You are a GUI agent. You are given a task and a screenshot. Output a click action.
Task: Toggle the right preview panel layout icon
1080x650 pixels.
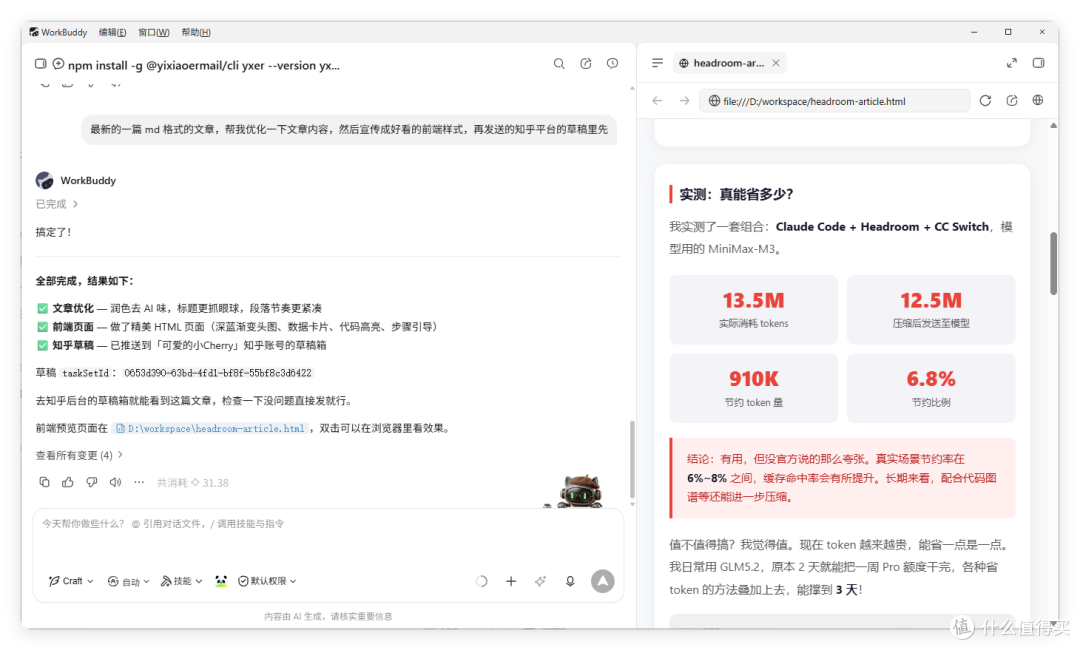pyautogui.click(x=1039, y=63)
